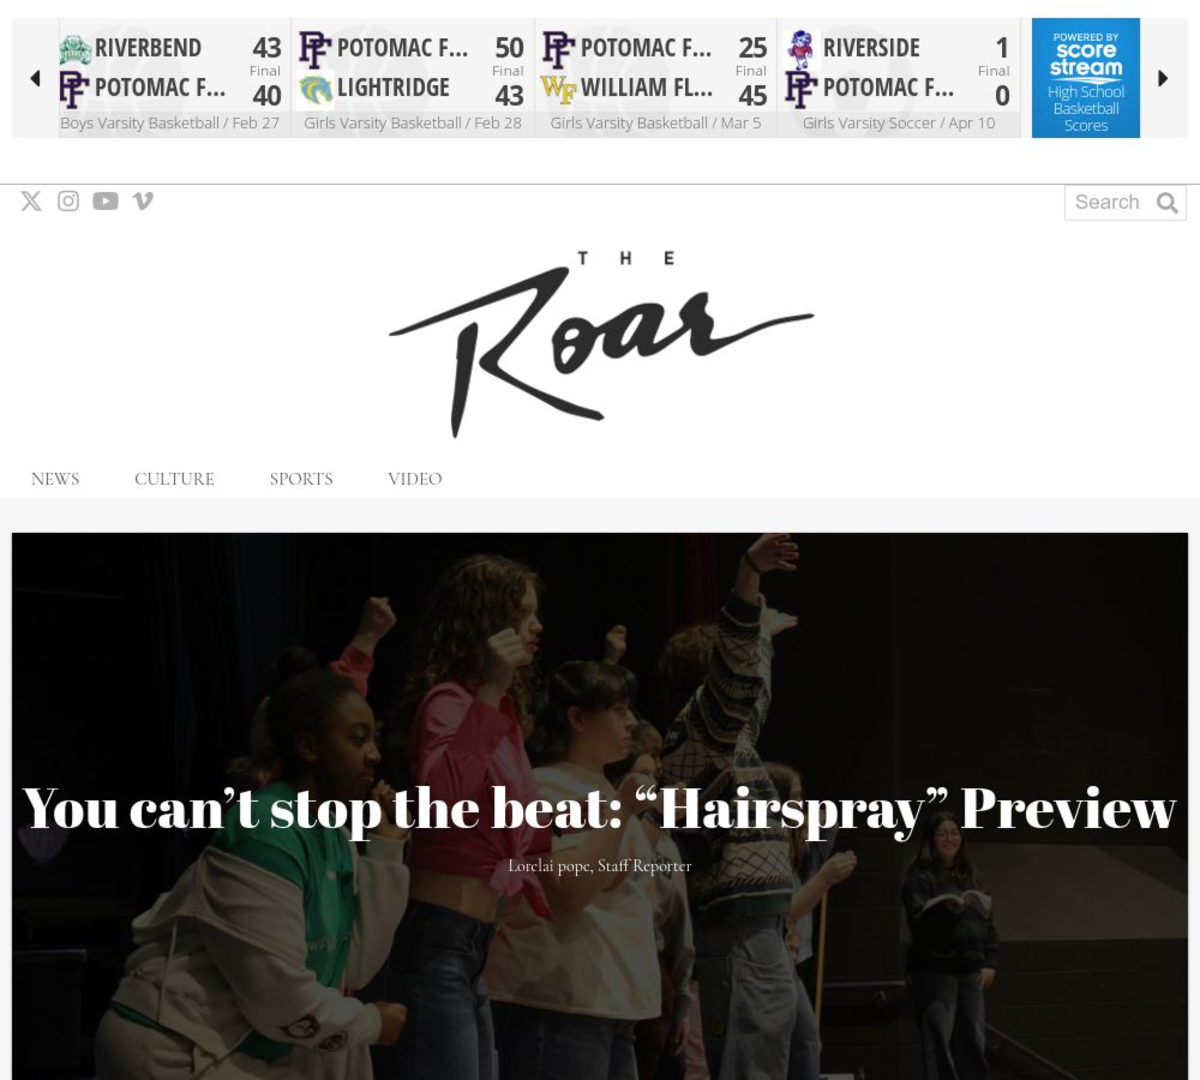
Task: Open the ScoreStream High School Basketball Scores link
Action: click(x=1086, y=78)
